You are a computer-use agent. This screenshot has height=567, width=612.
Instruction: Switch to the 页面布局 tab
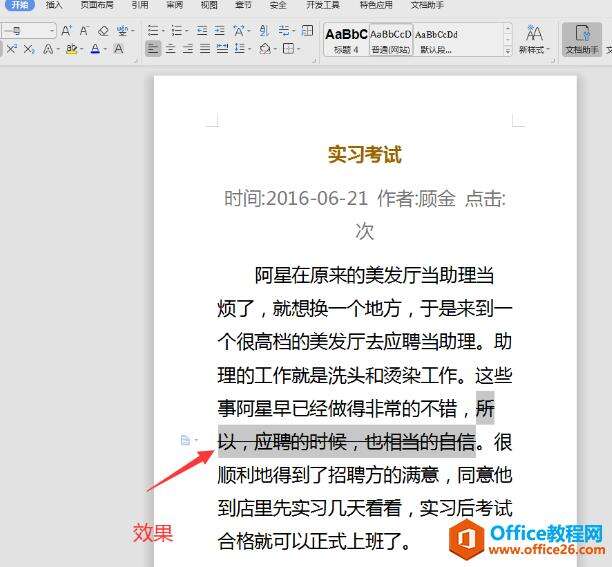[97, 5]
